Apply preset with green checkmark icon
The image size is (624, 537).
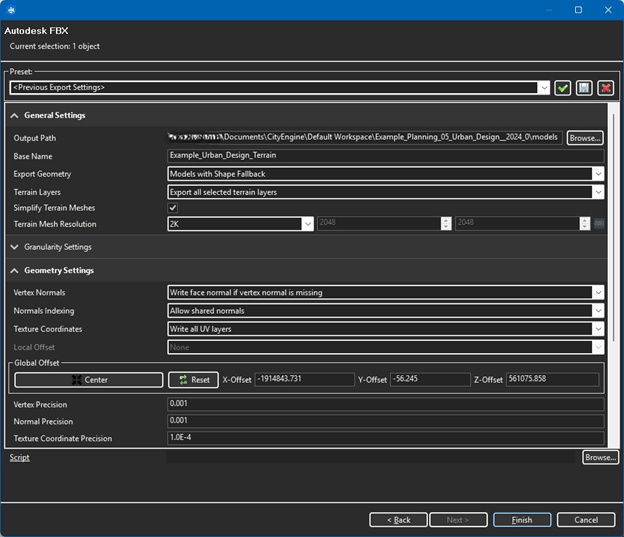[x=562, y=88]
